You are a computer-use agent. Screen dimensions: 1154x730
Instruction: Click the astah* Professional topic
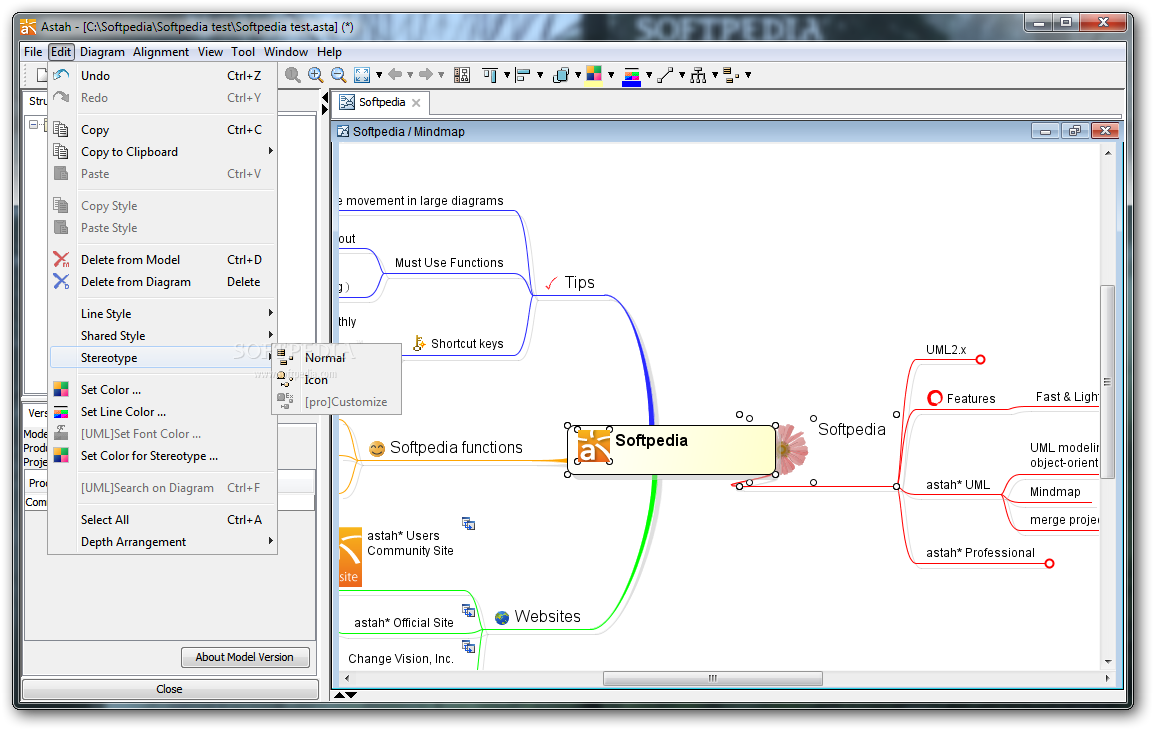pyautogui.click(x=980, y=553)
